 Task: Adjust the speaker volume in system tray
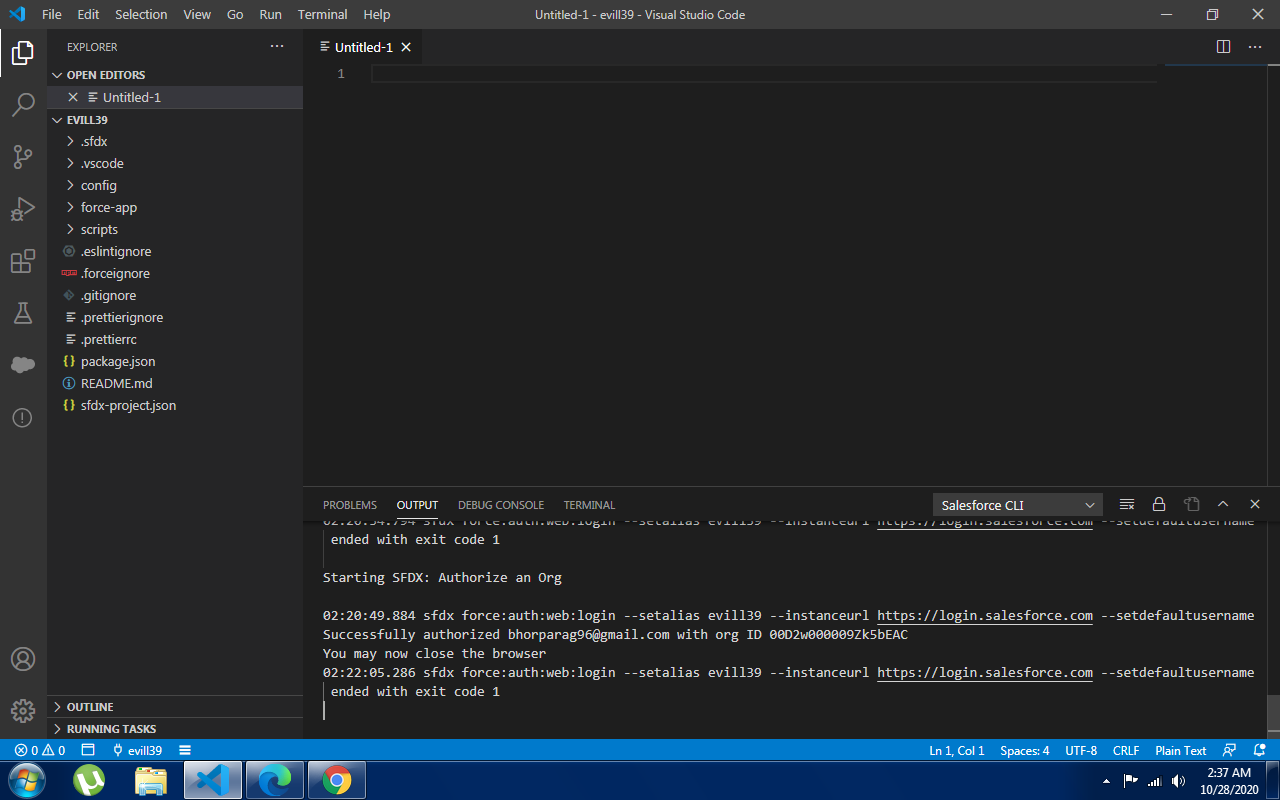pyautogui.click(x=1178, y=781)
